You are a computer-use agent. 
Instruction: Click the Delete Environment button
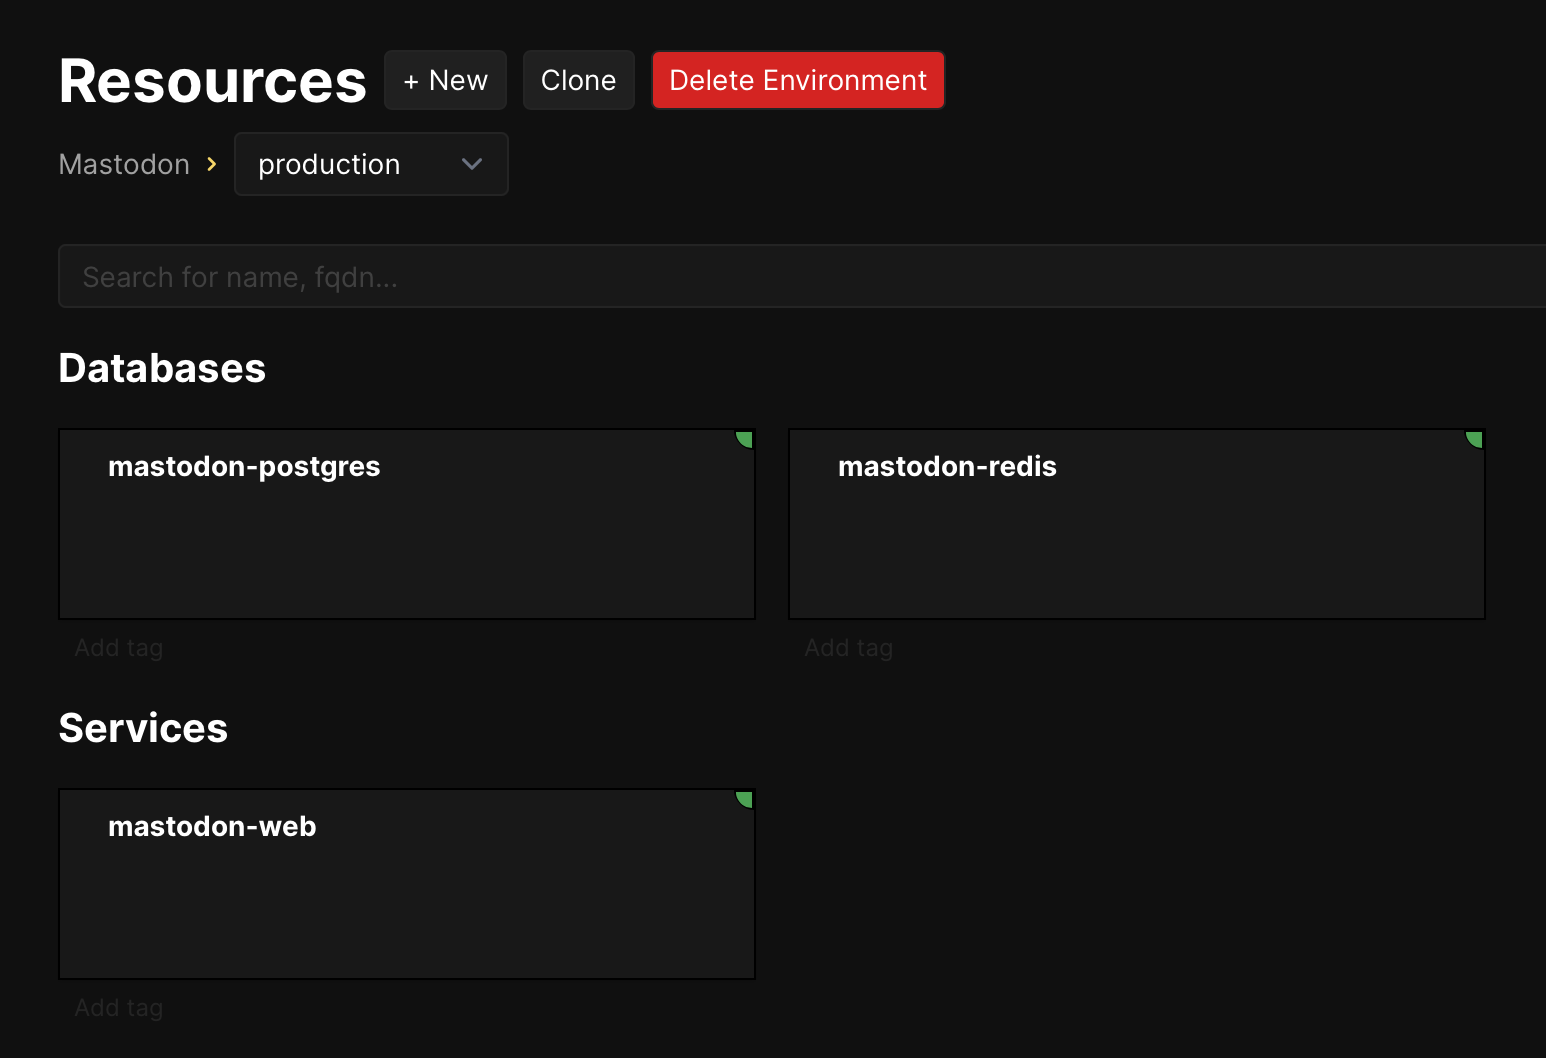pyautogui.click(x=797, y=79)
